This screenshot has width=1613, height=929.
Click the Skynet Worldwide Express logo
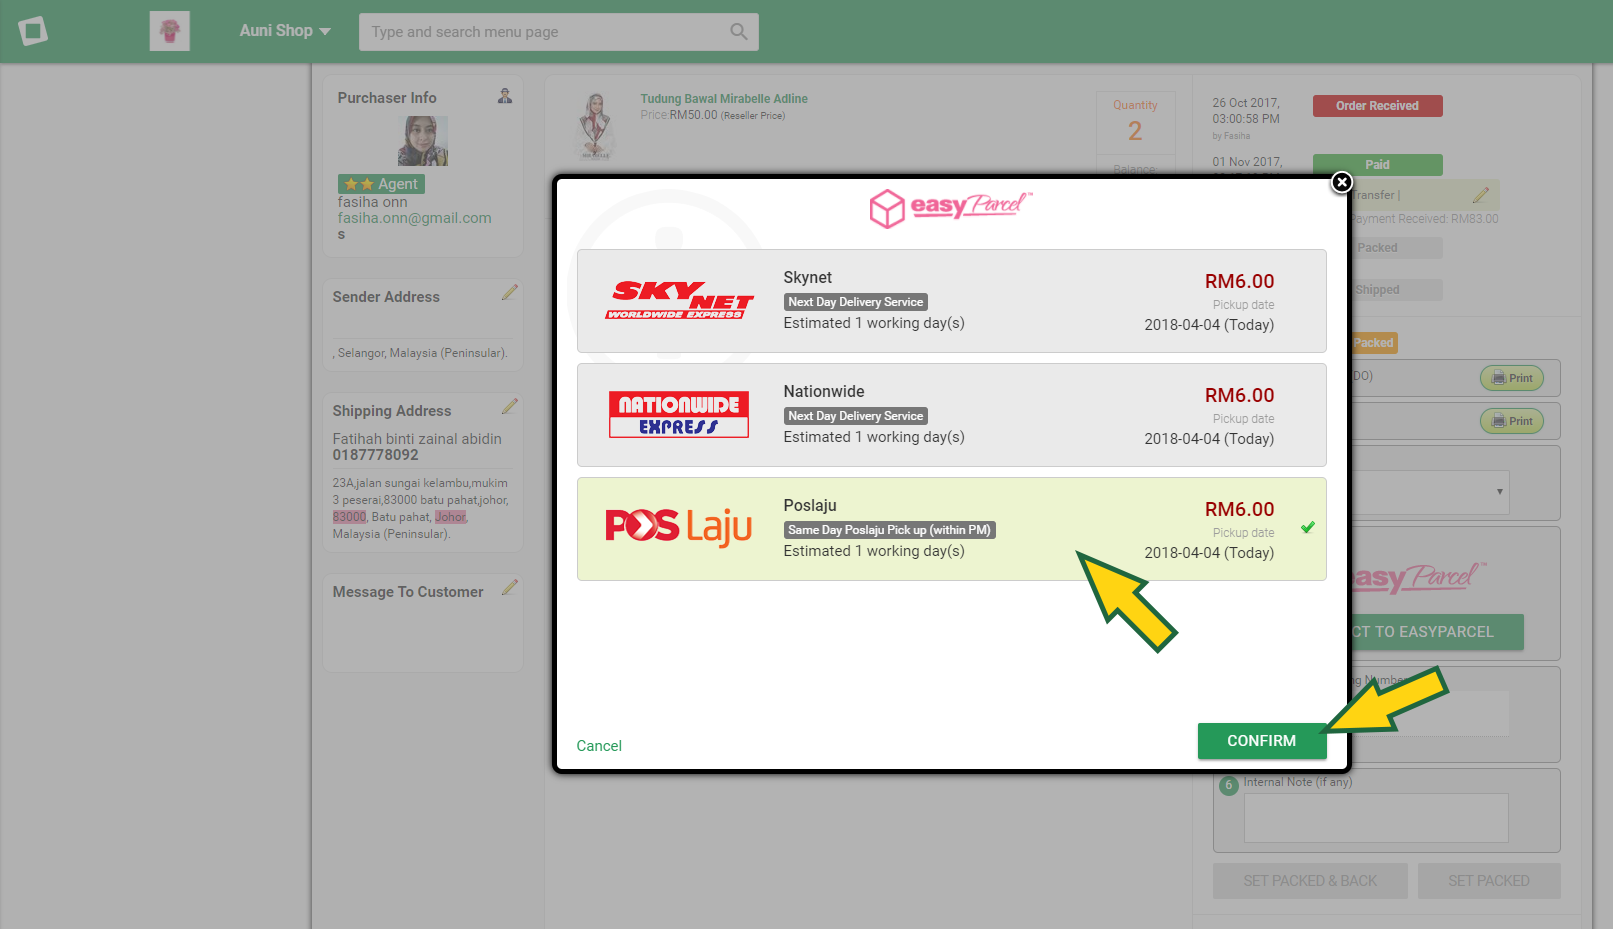(679, 300)
